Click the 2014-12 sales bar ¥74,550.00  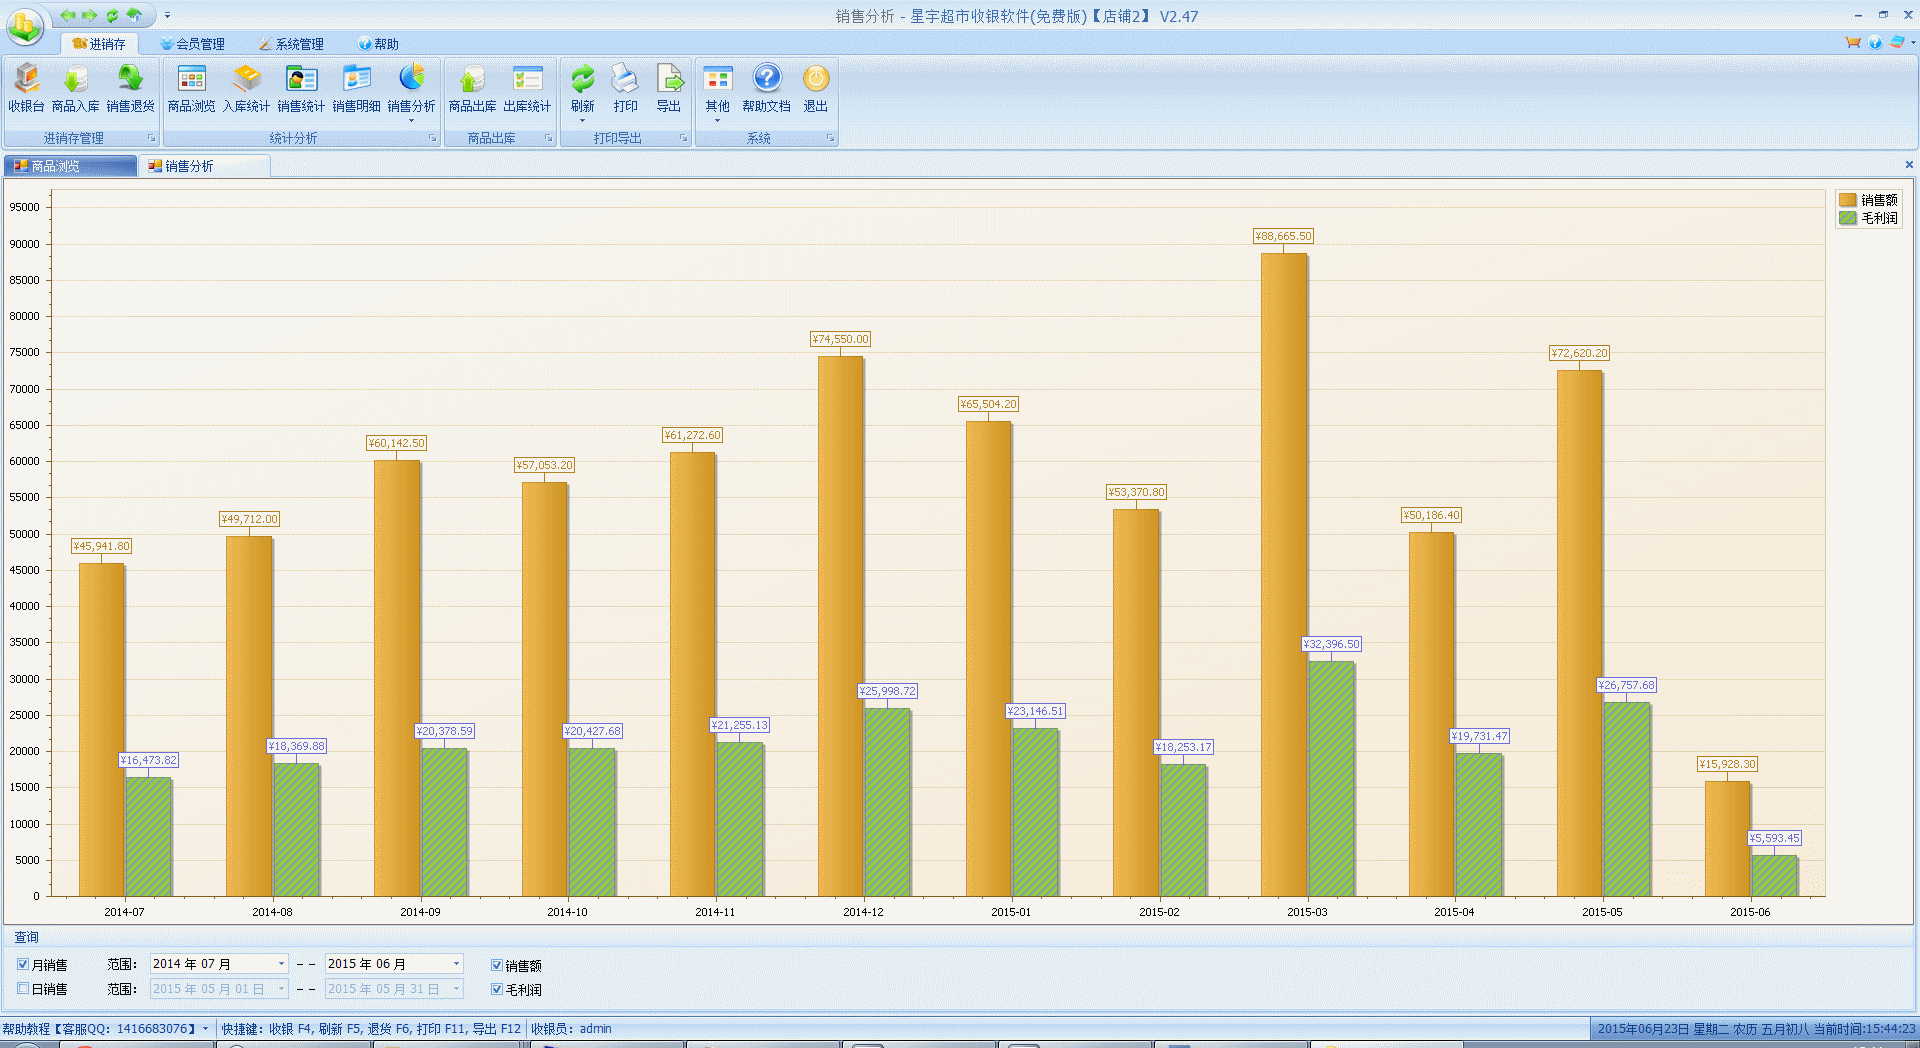pyautogui.click(x=841, y=626)
